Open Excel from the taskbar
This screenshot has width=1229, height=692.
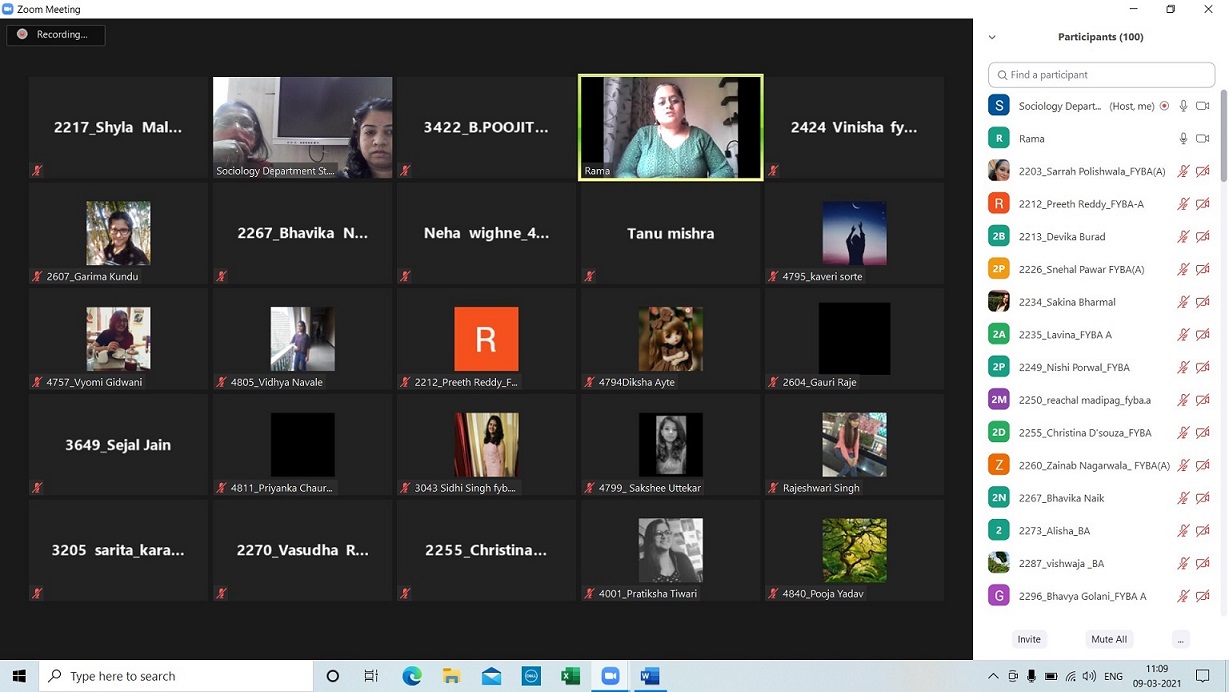(570, 676)
